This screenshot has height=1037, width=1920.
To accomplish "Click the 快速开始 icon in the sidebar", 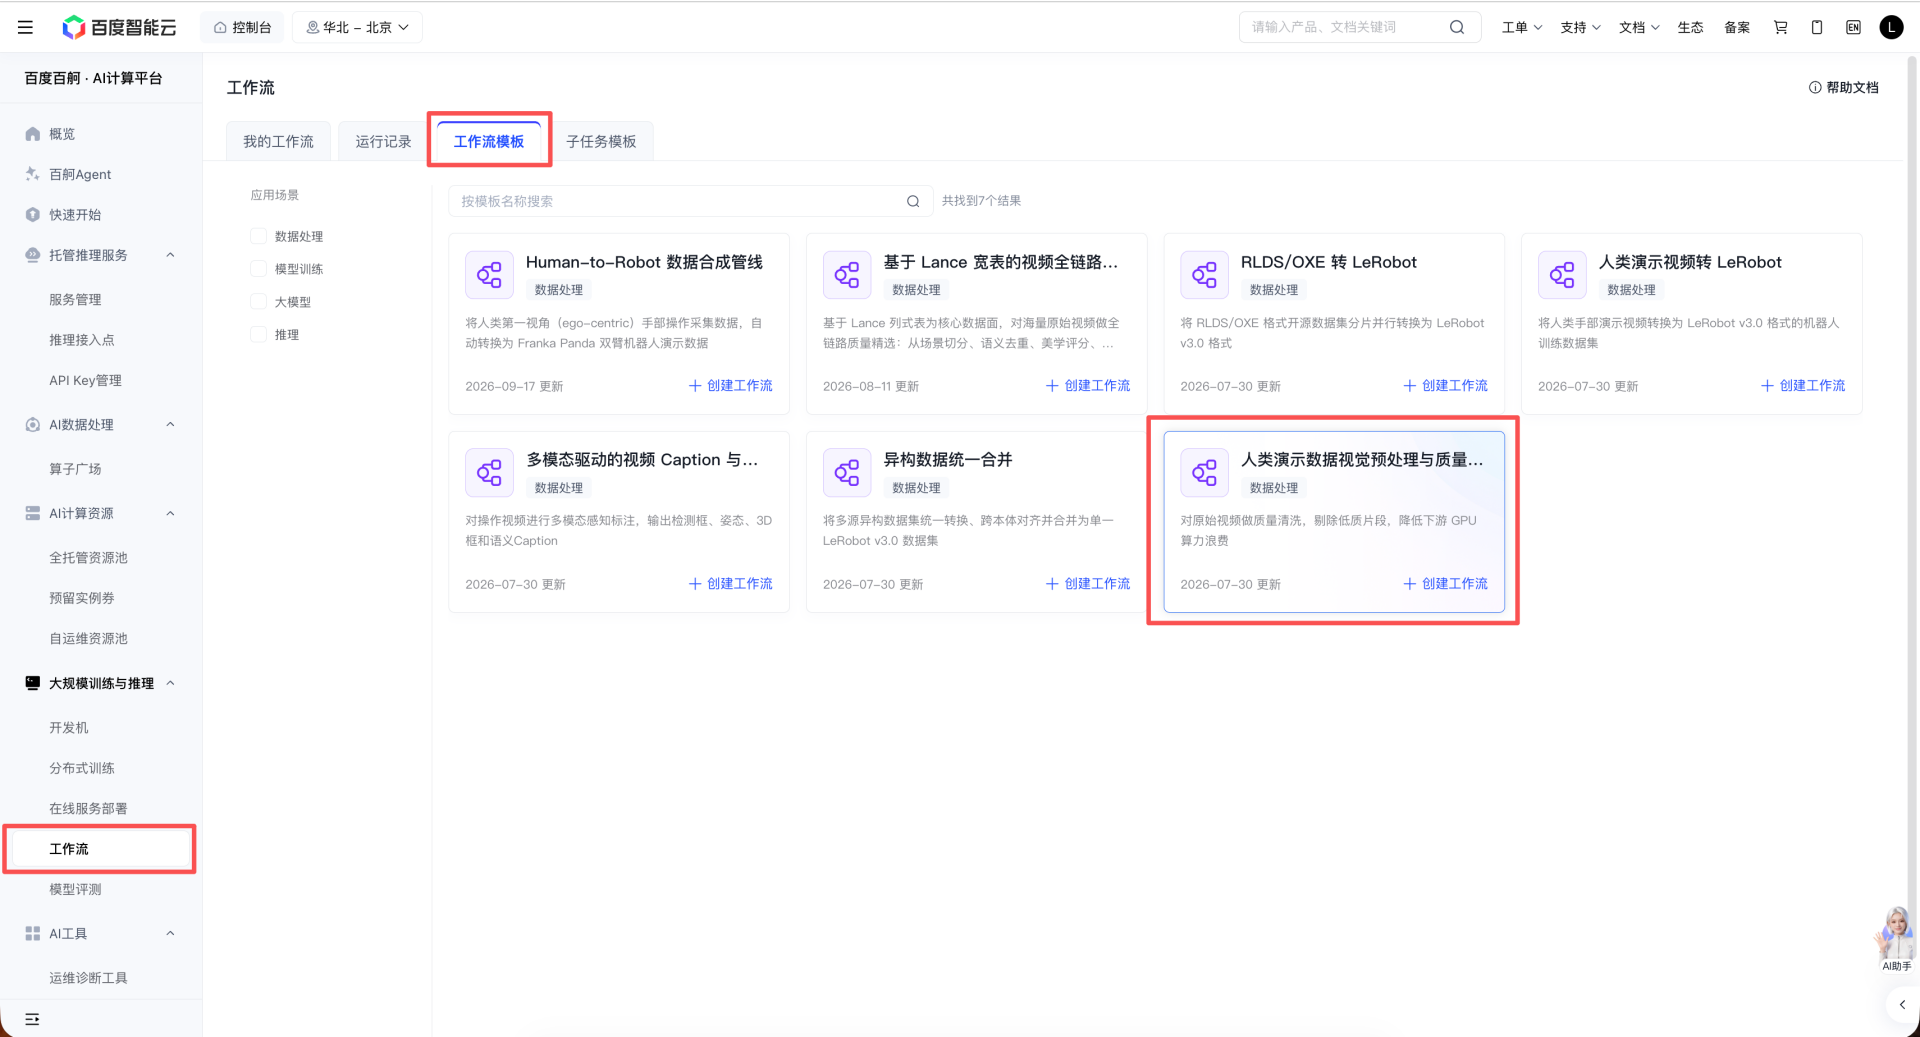I will tap(33, 214).
